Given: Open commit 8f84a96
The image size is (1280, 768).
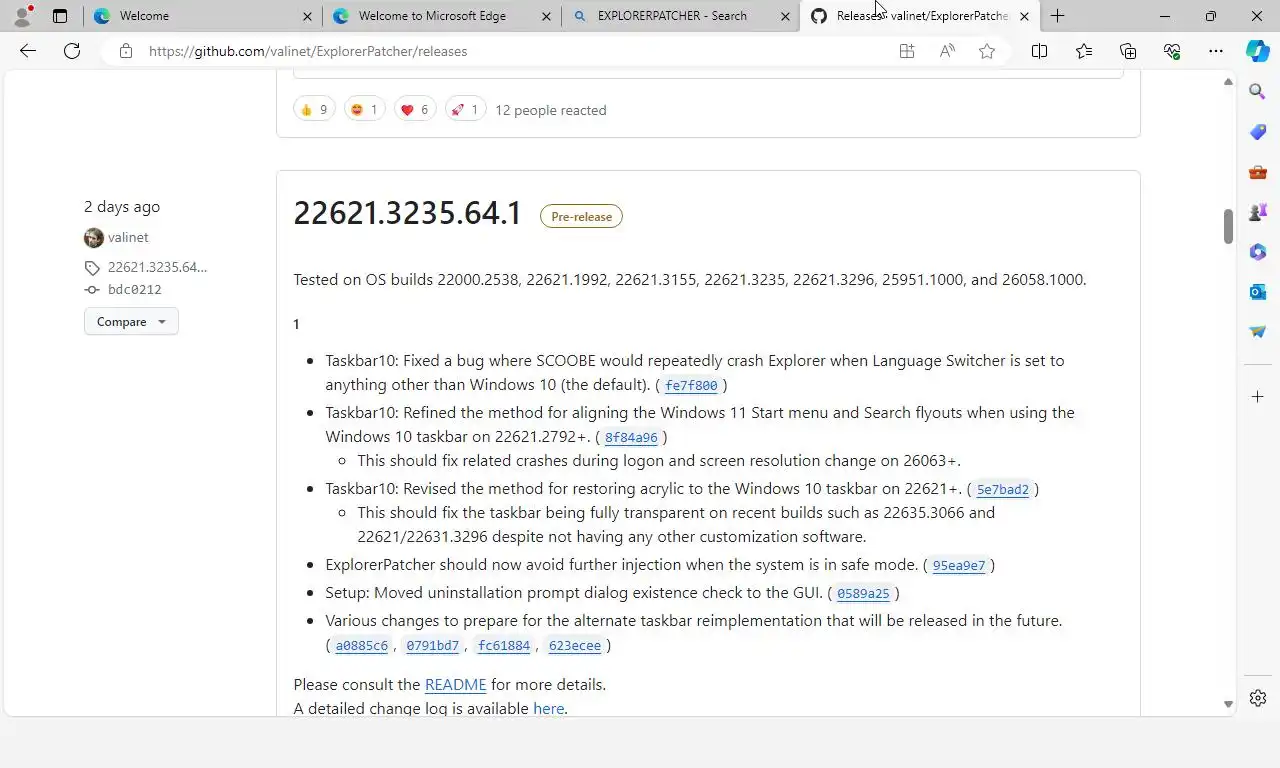Looking at the screenshot, I should coord(631,437).
